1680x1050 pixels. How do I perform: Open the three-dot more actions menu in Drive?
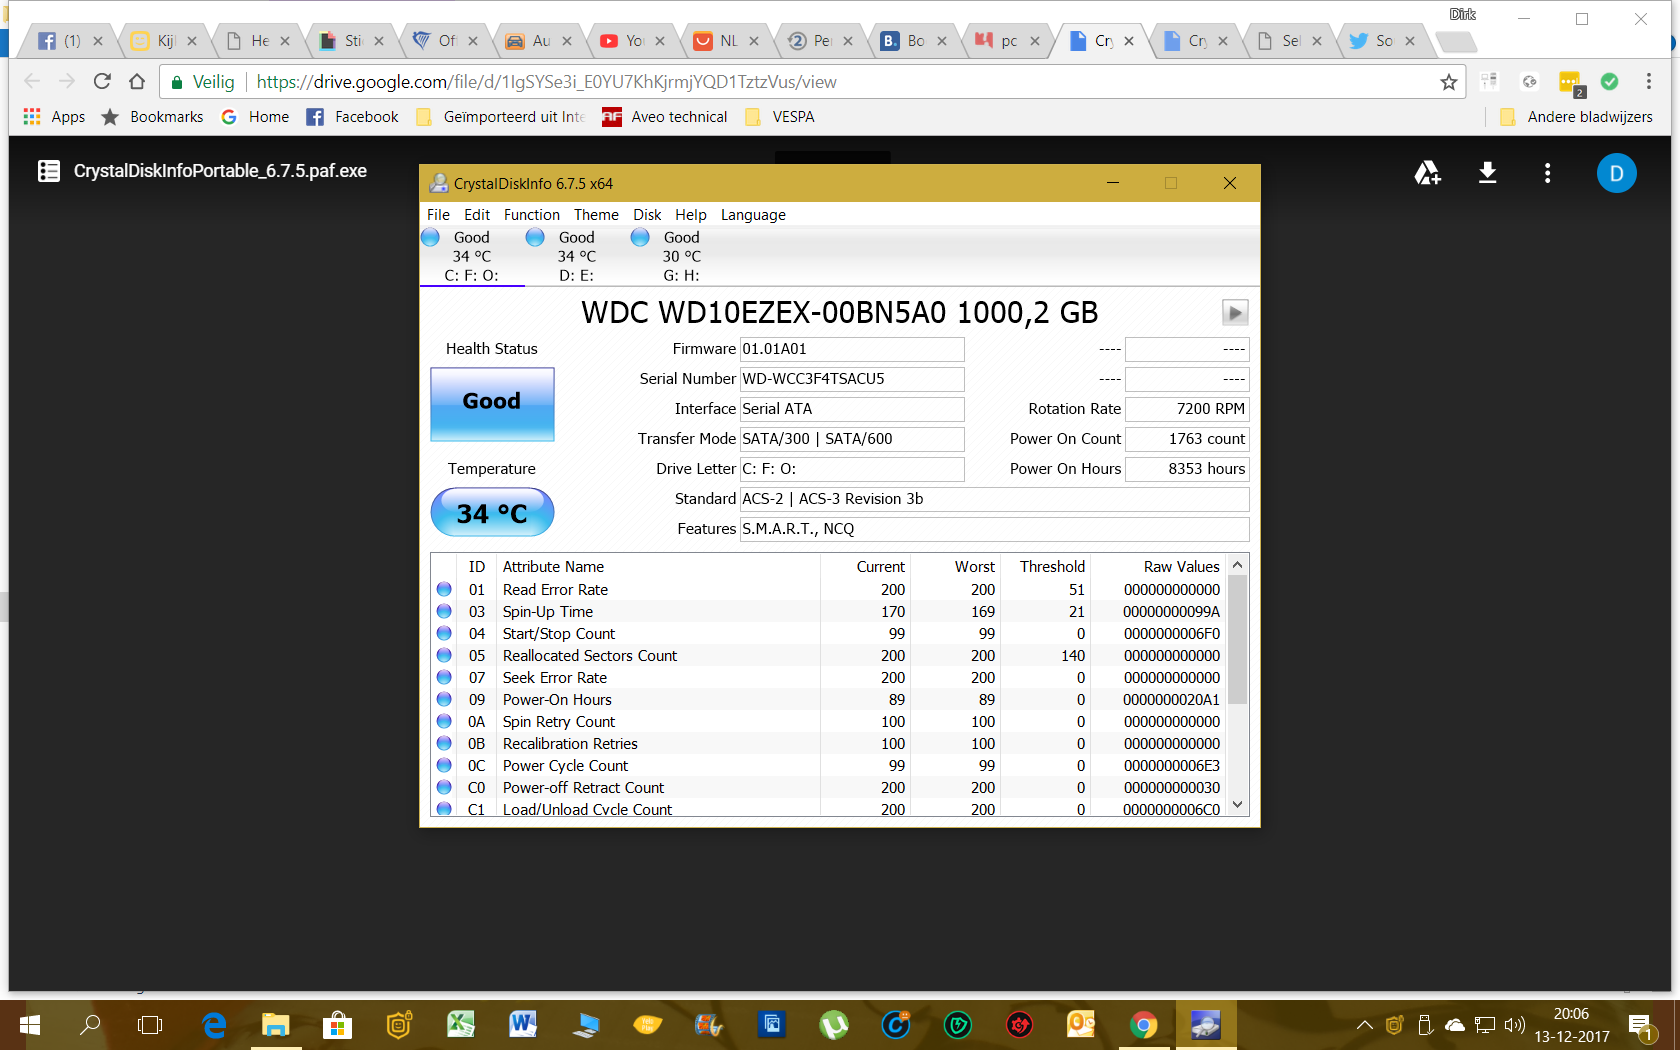click(x=1547, y=173)
